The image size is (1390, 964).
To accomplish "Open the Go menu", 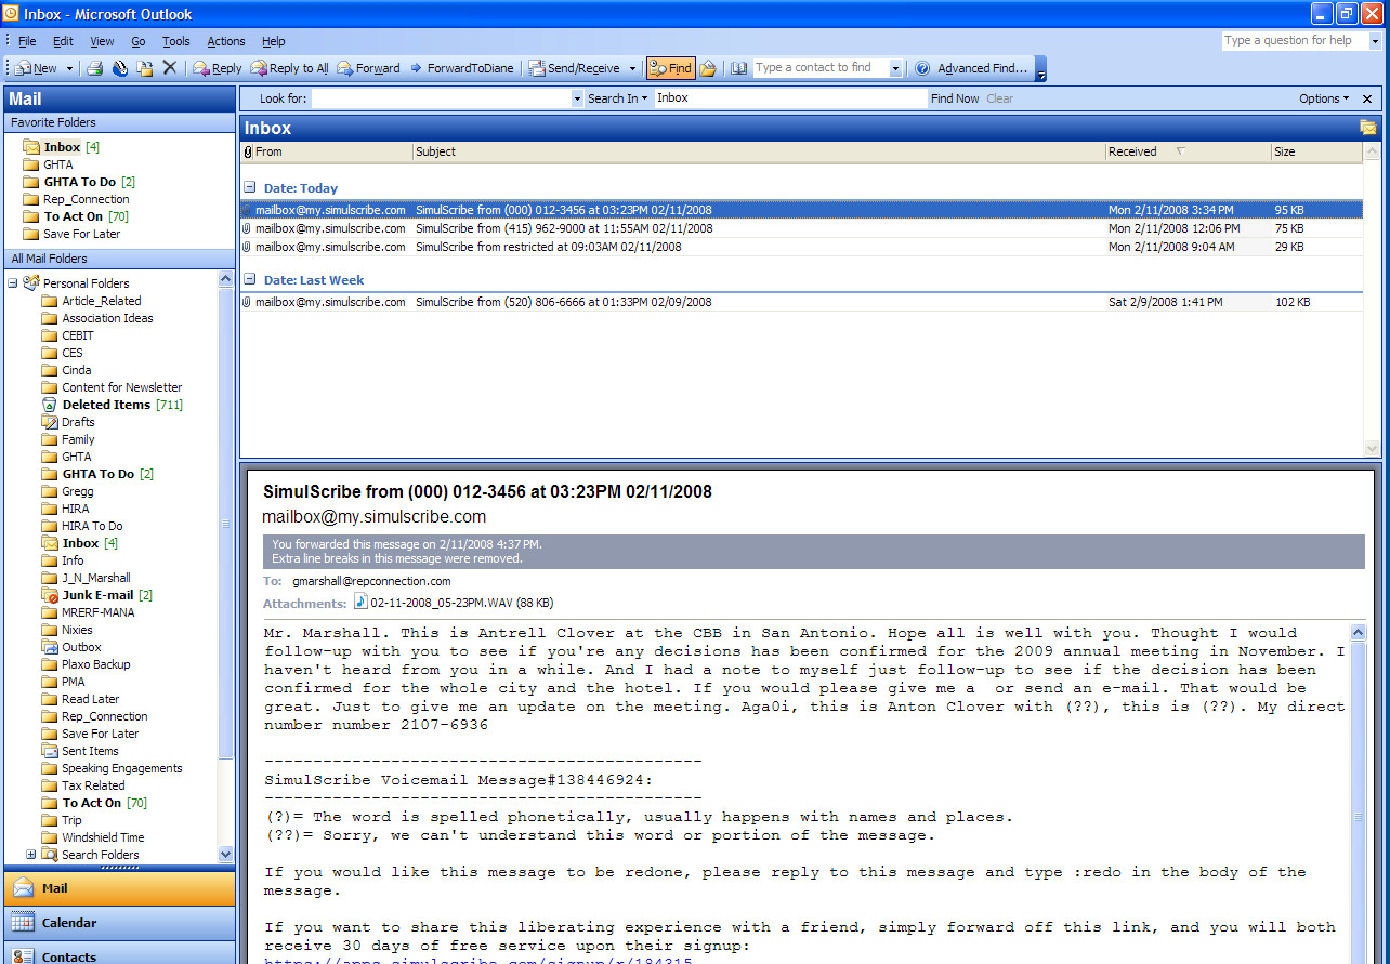I will (x=138, y=41).
